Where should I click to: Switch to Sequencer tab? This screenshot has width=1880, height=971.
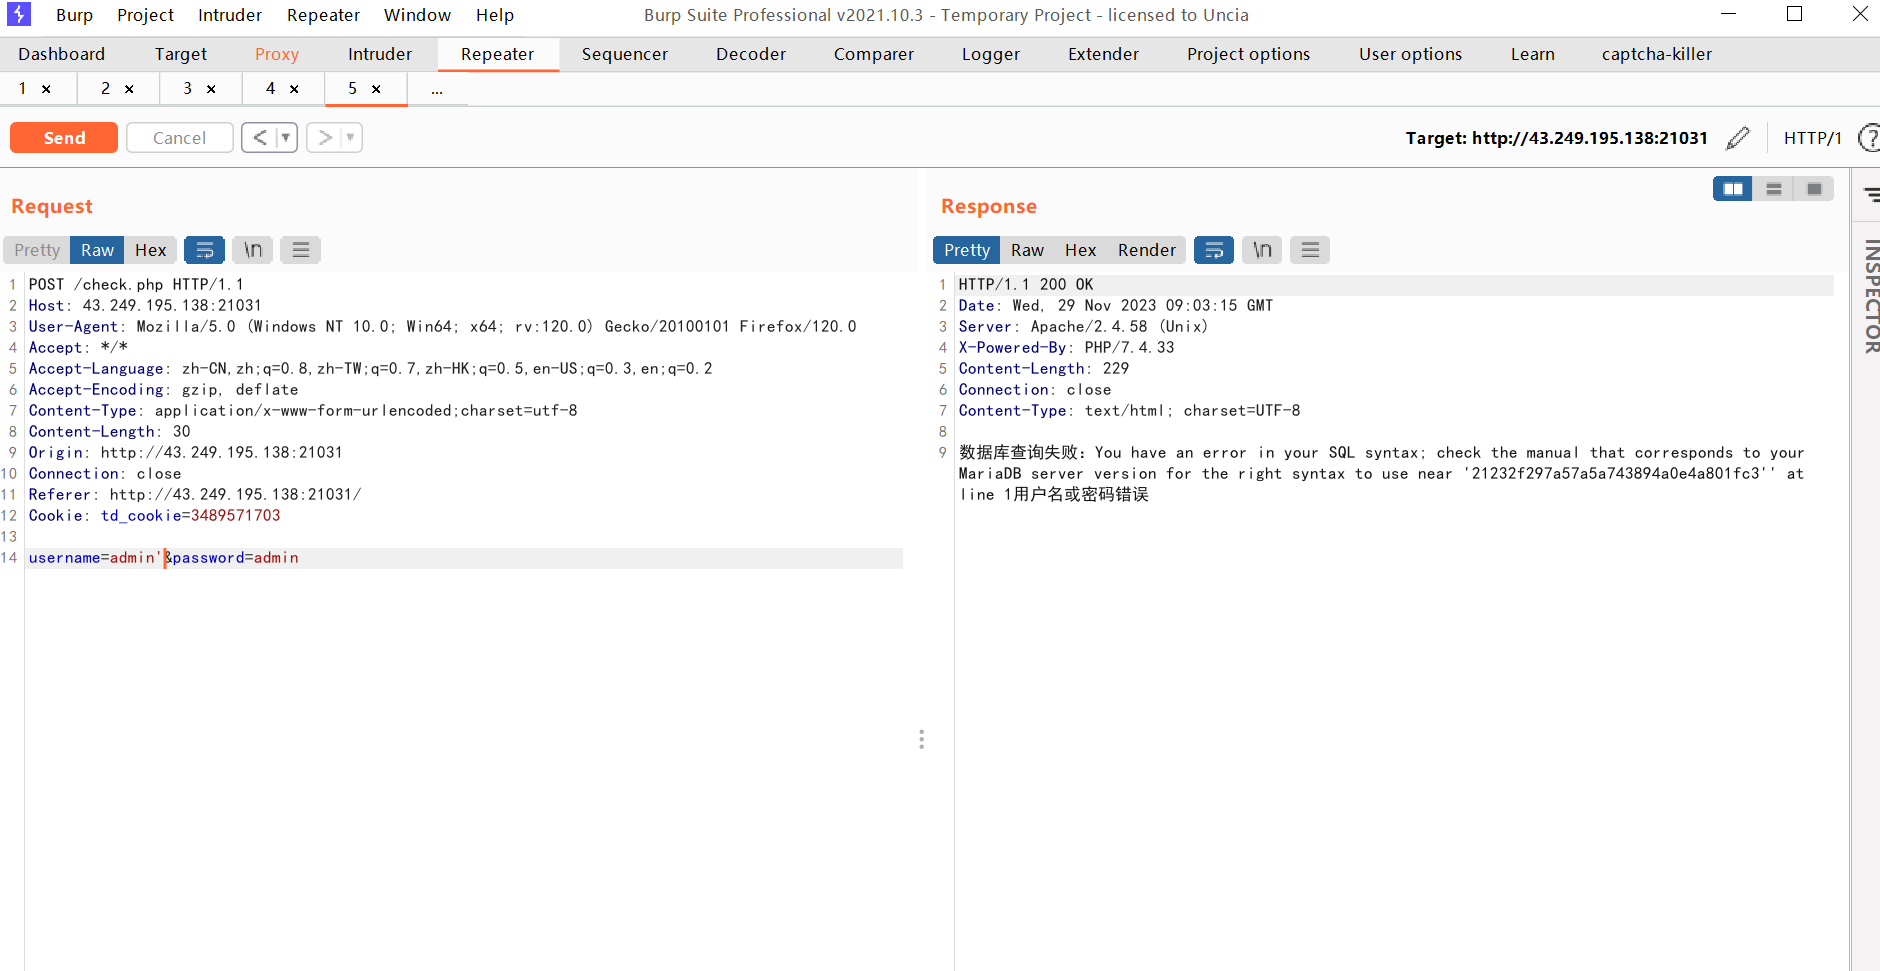(625, 54)
